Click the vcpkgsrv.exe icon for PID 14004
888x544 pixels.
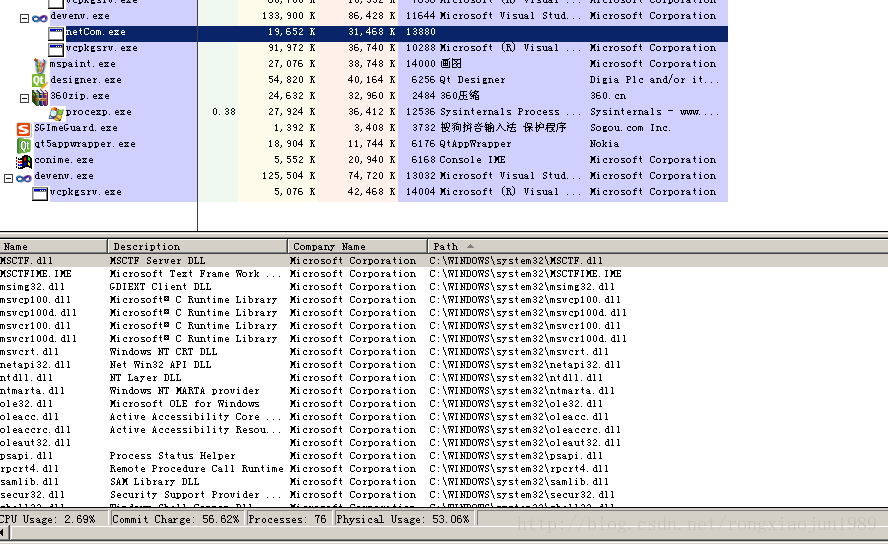tap(40, 194)
